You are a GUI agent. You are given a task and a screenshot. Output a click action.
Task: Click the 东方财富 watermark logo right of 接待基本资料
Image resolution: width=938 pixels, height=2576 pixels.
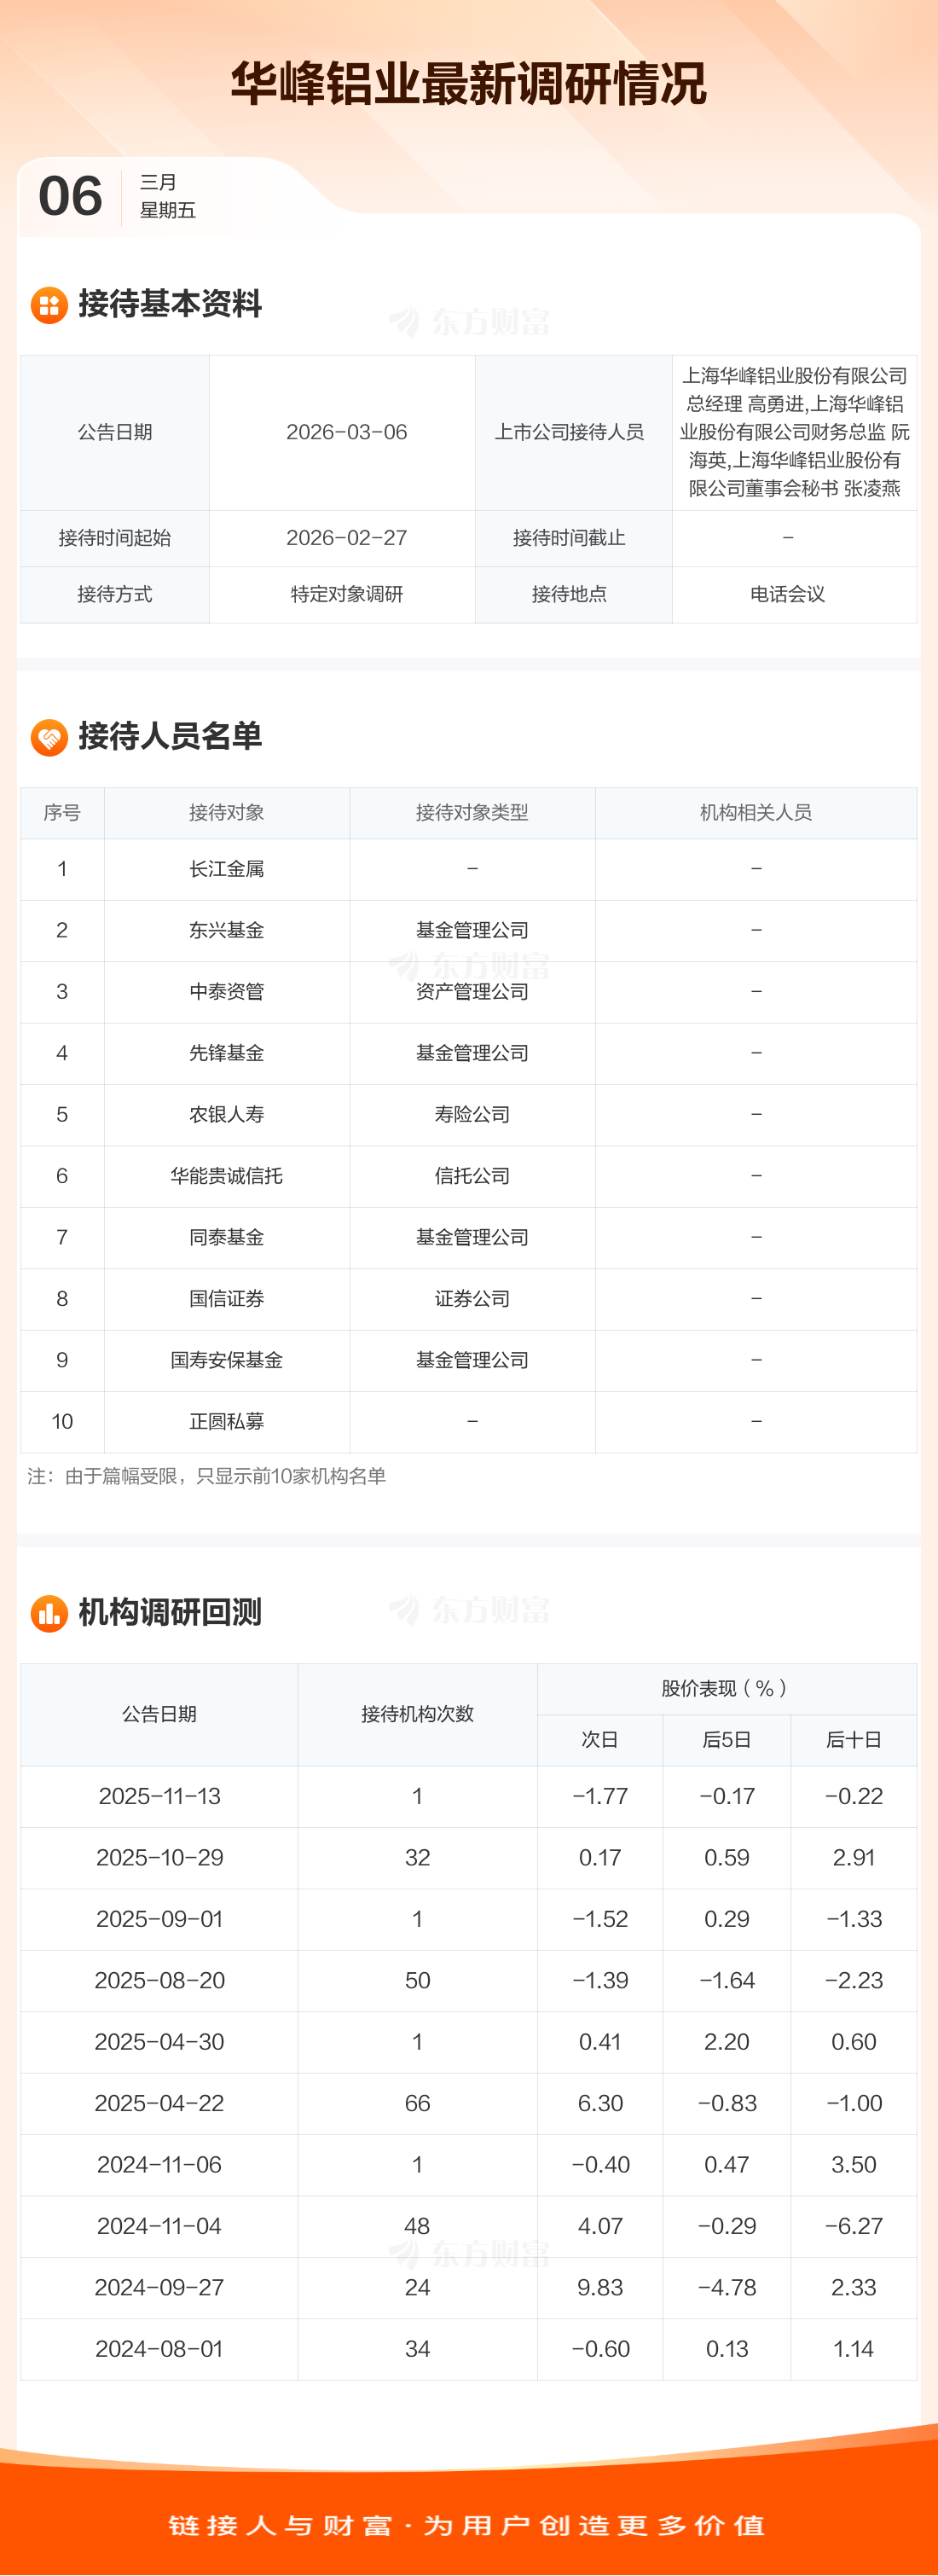469,322
